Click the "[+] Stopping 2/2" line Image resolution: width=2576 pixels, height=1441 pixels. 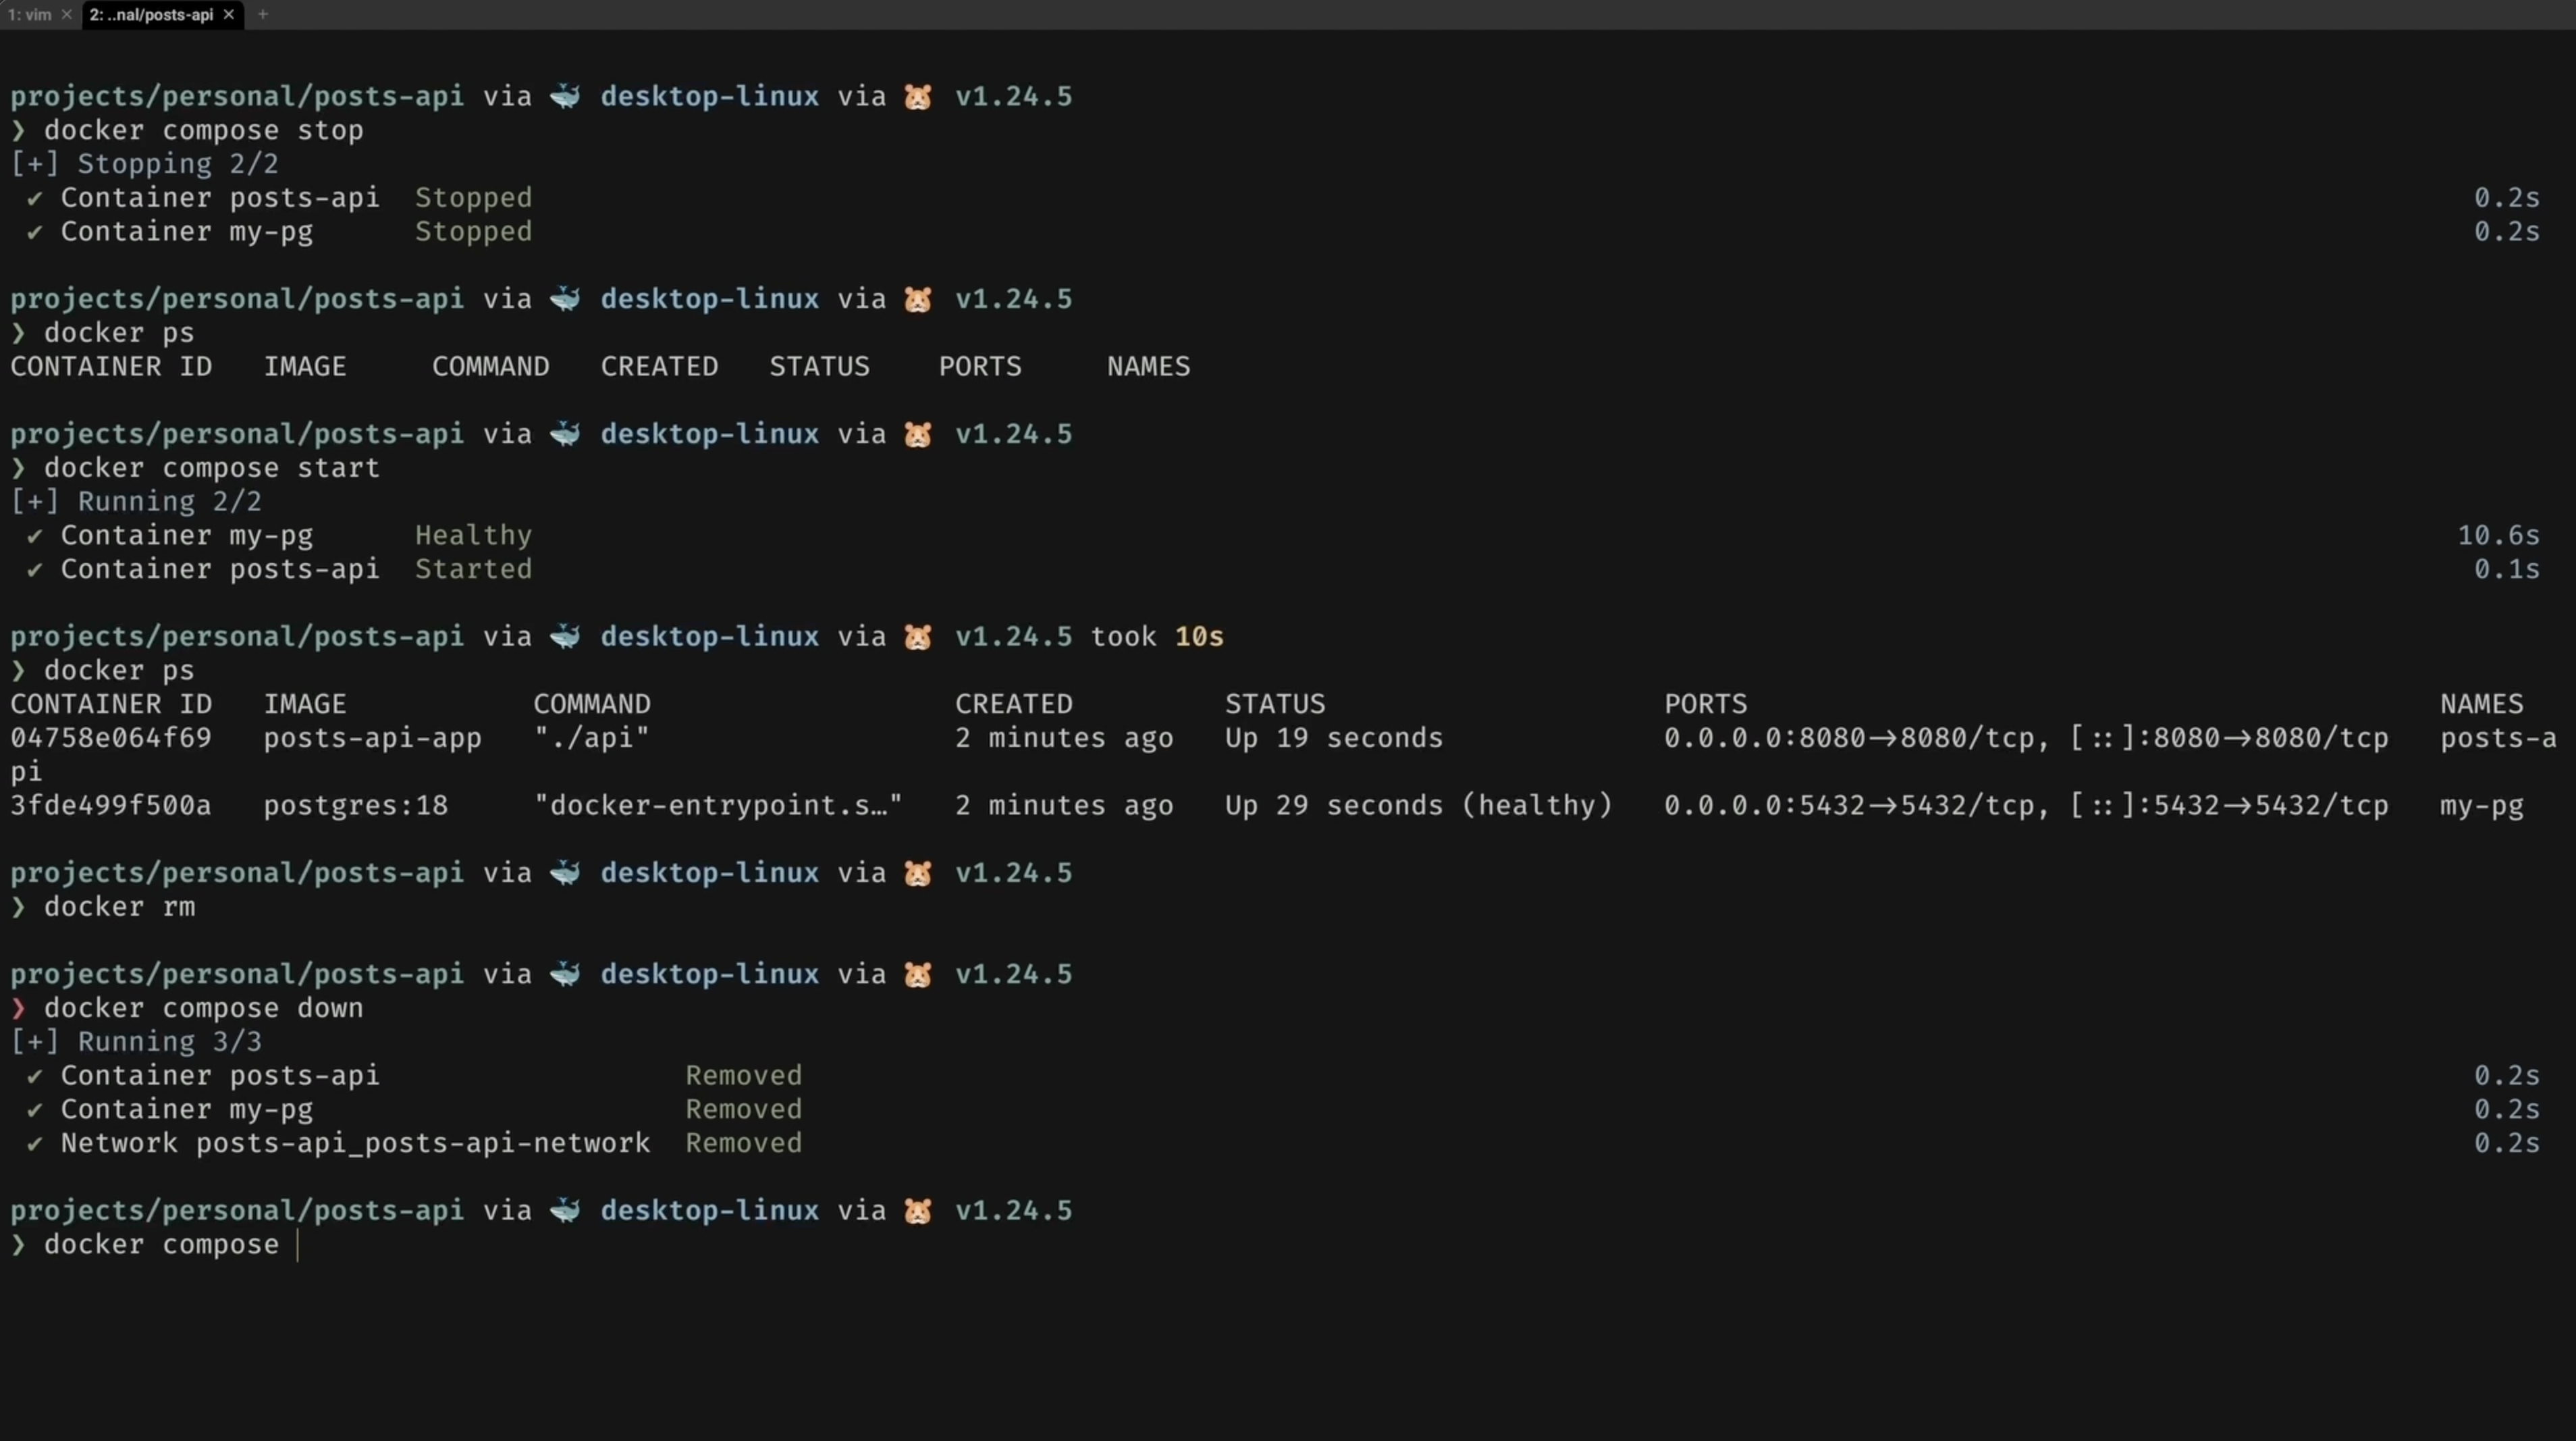tap(145, 164)
